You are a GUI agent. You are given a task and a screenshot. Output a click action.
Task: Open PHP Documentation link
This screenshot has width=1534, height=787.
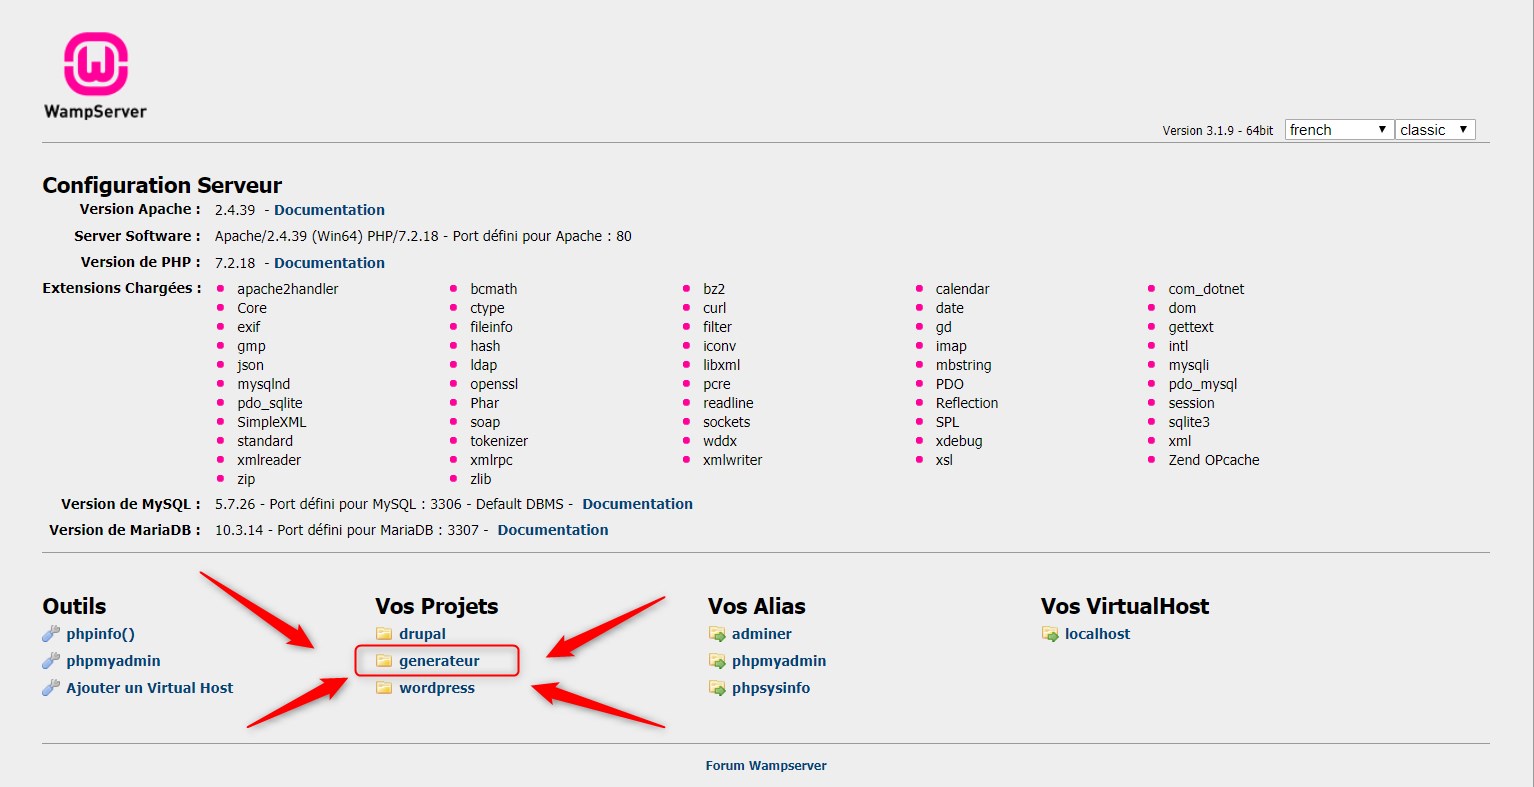pyautogui.click(x=329, y=263)
